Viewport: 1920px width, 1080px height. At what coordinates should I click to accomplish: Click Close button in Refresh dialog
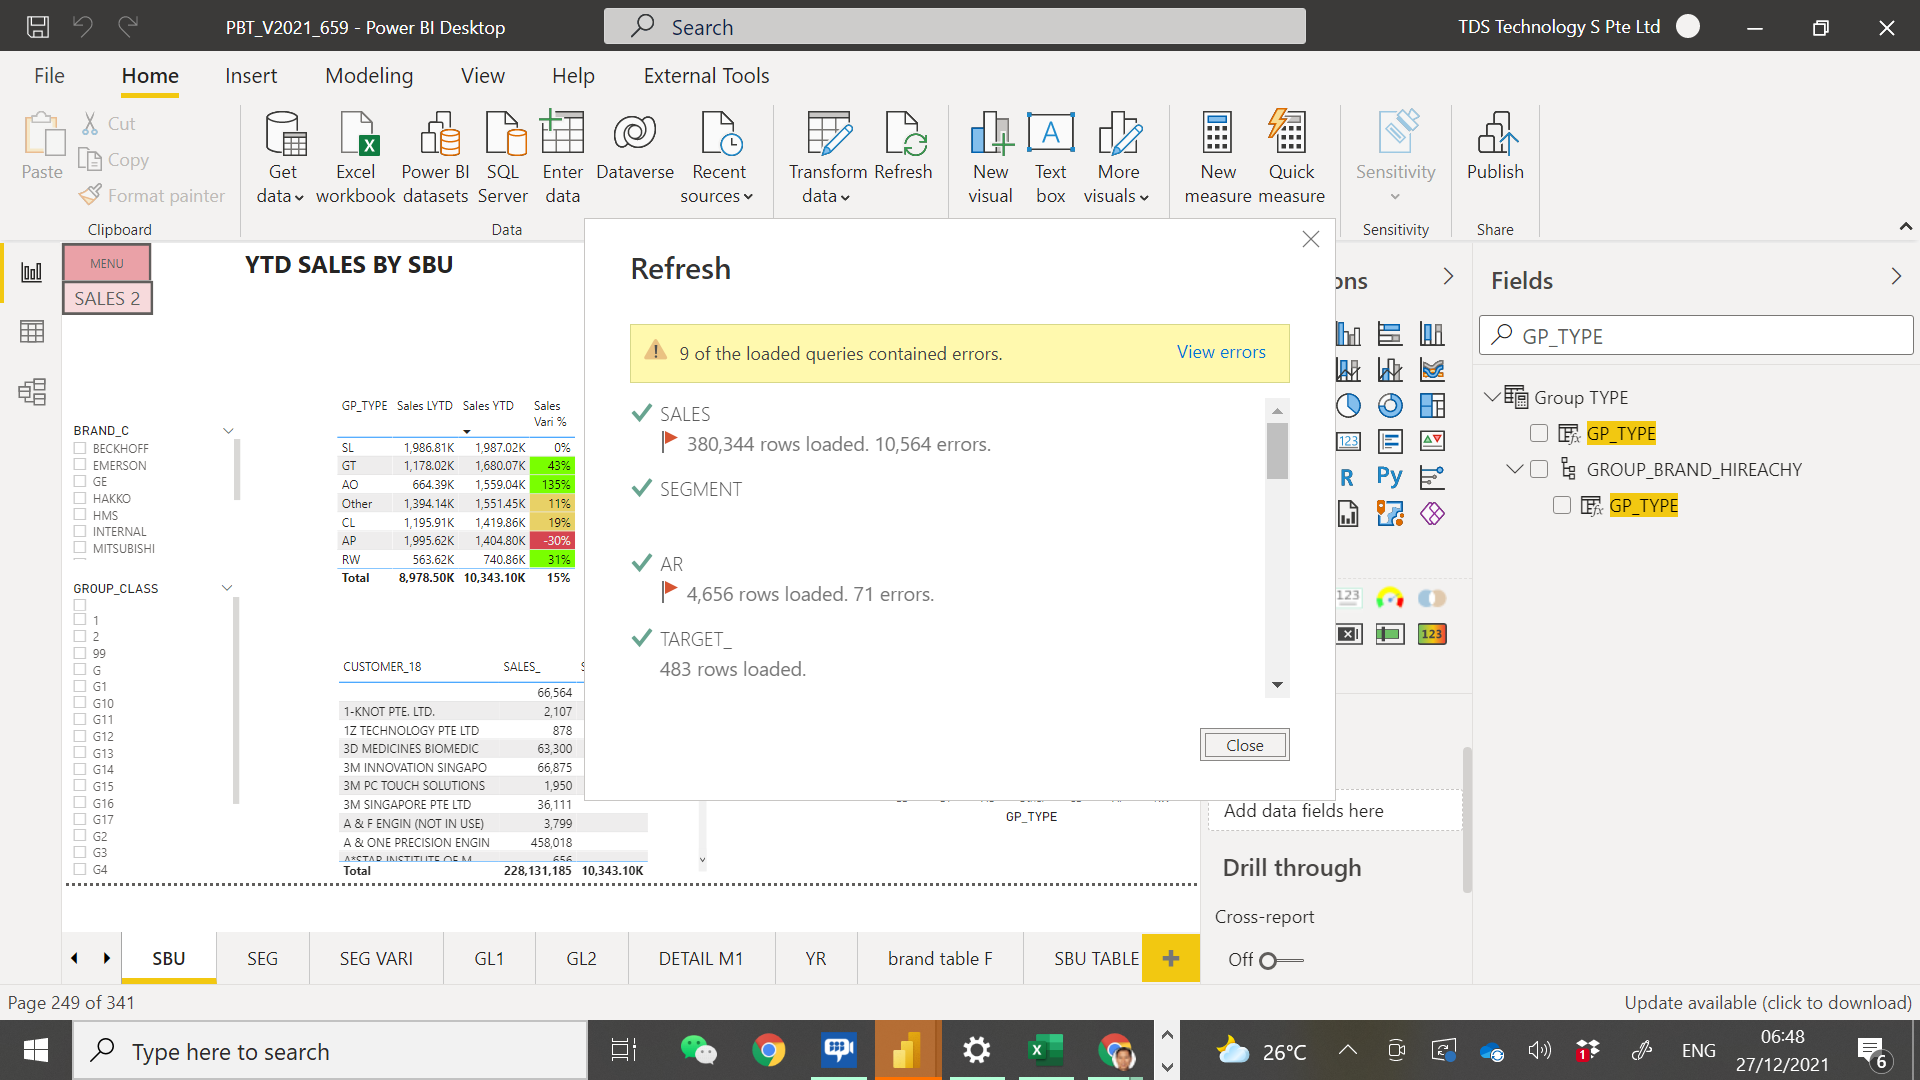click(1244, 745)
